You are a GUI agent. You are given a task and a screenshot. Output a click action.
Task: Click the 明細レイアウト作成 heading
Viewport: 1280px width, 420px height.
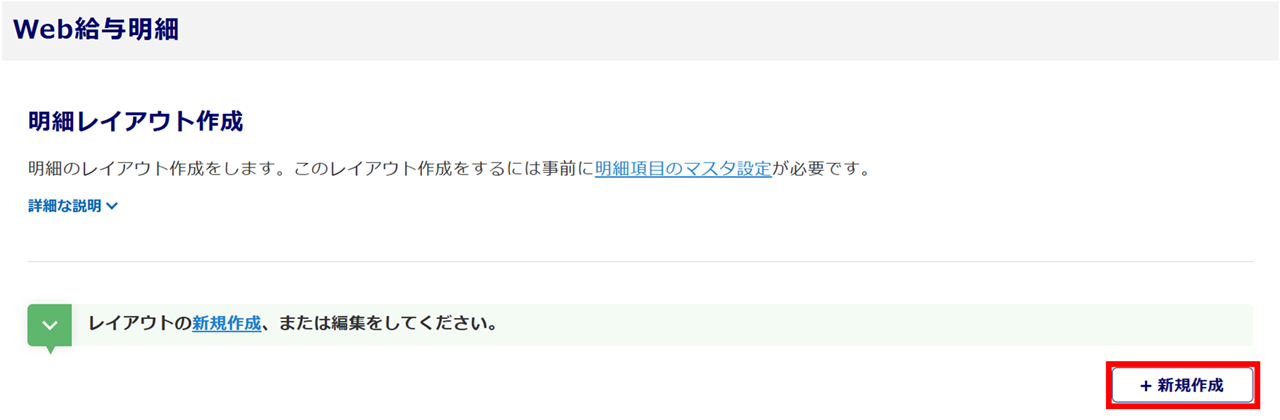point(136,122)
